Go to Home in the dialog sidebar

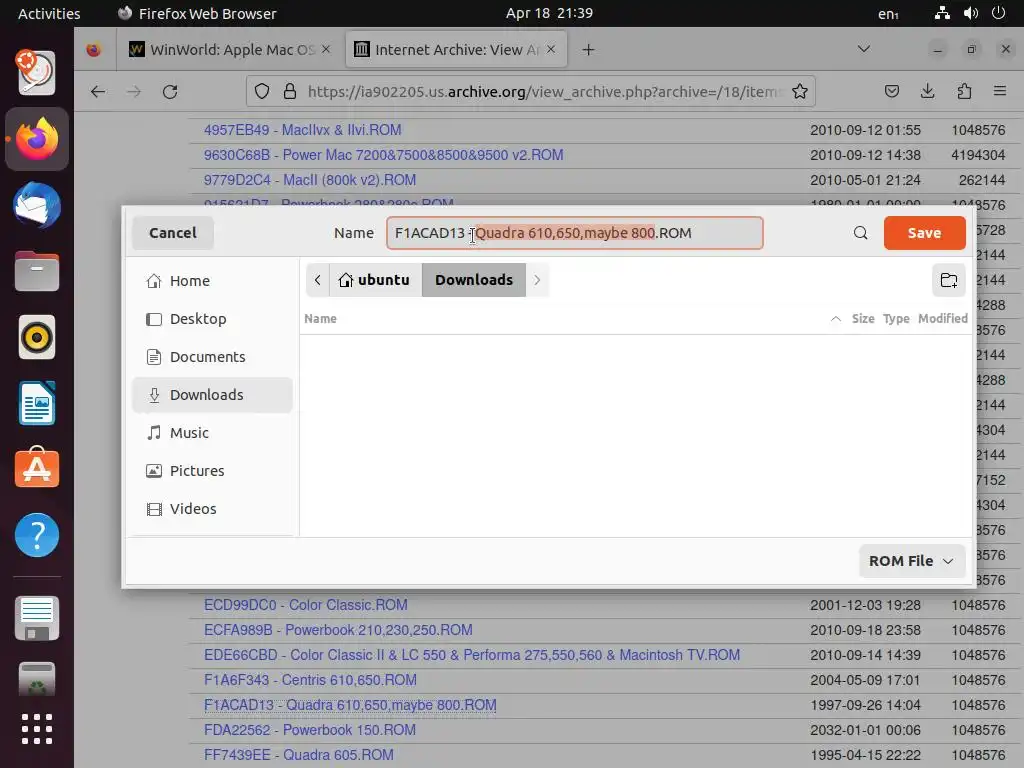pyautogui.click(x=212, y=281)
